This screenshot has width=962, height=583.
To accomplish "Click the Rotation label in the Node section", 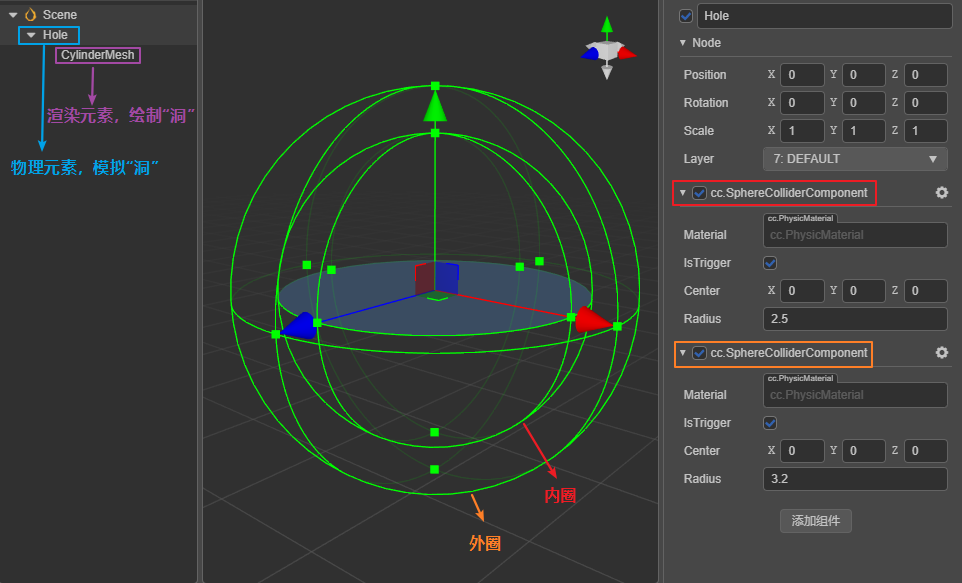I will point(706,102).
